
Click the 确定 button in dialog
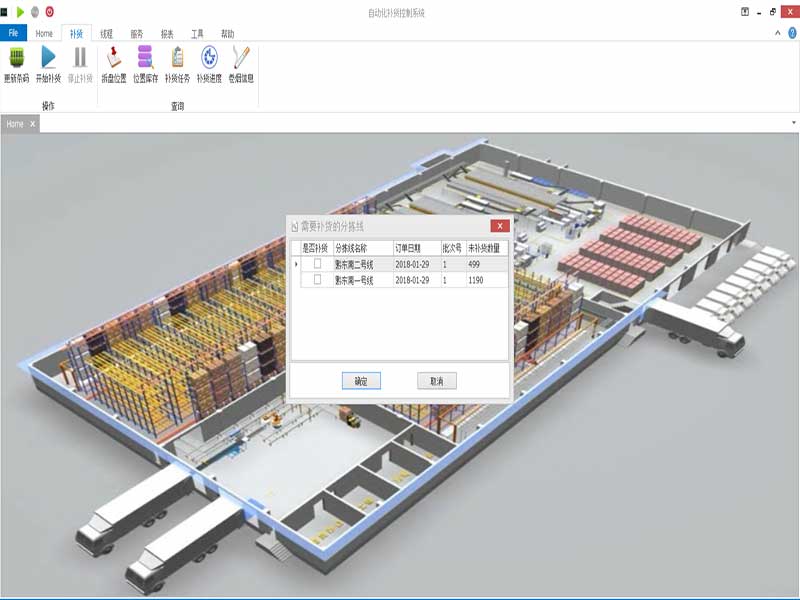(x=361, y=381)
